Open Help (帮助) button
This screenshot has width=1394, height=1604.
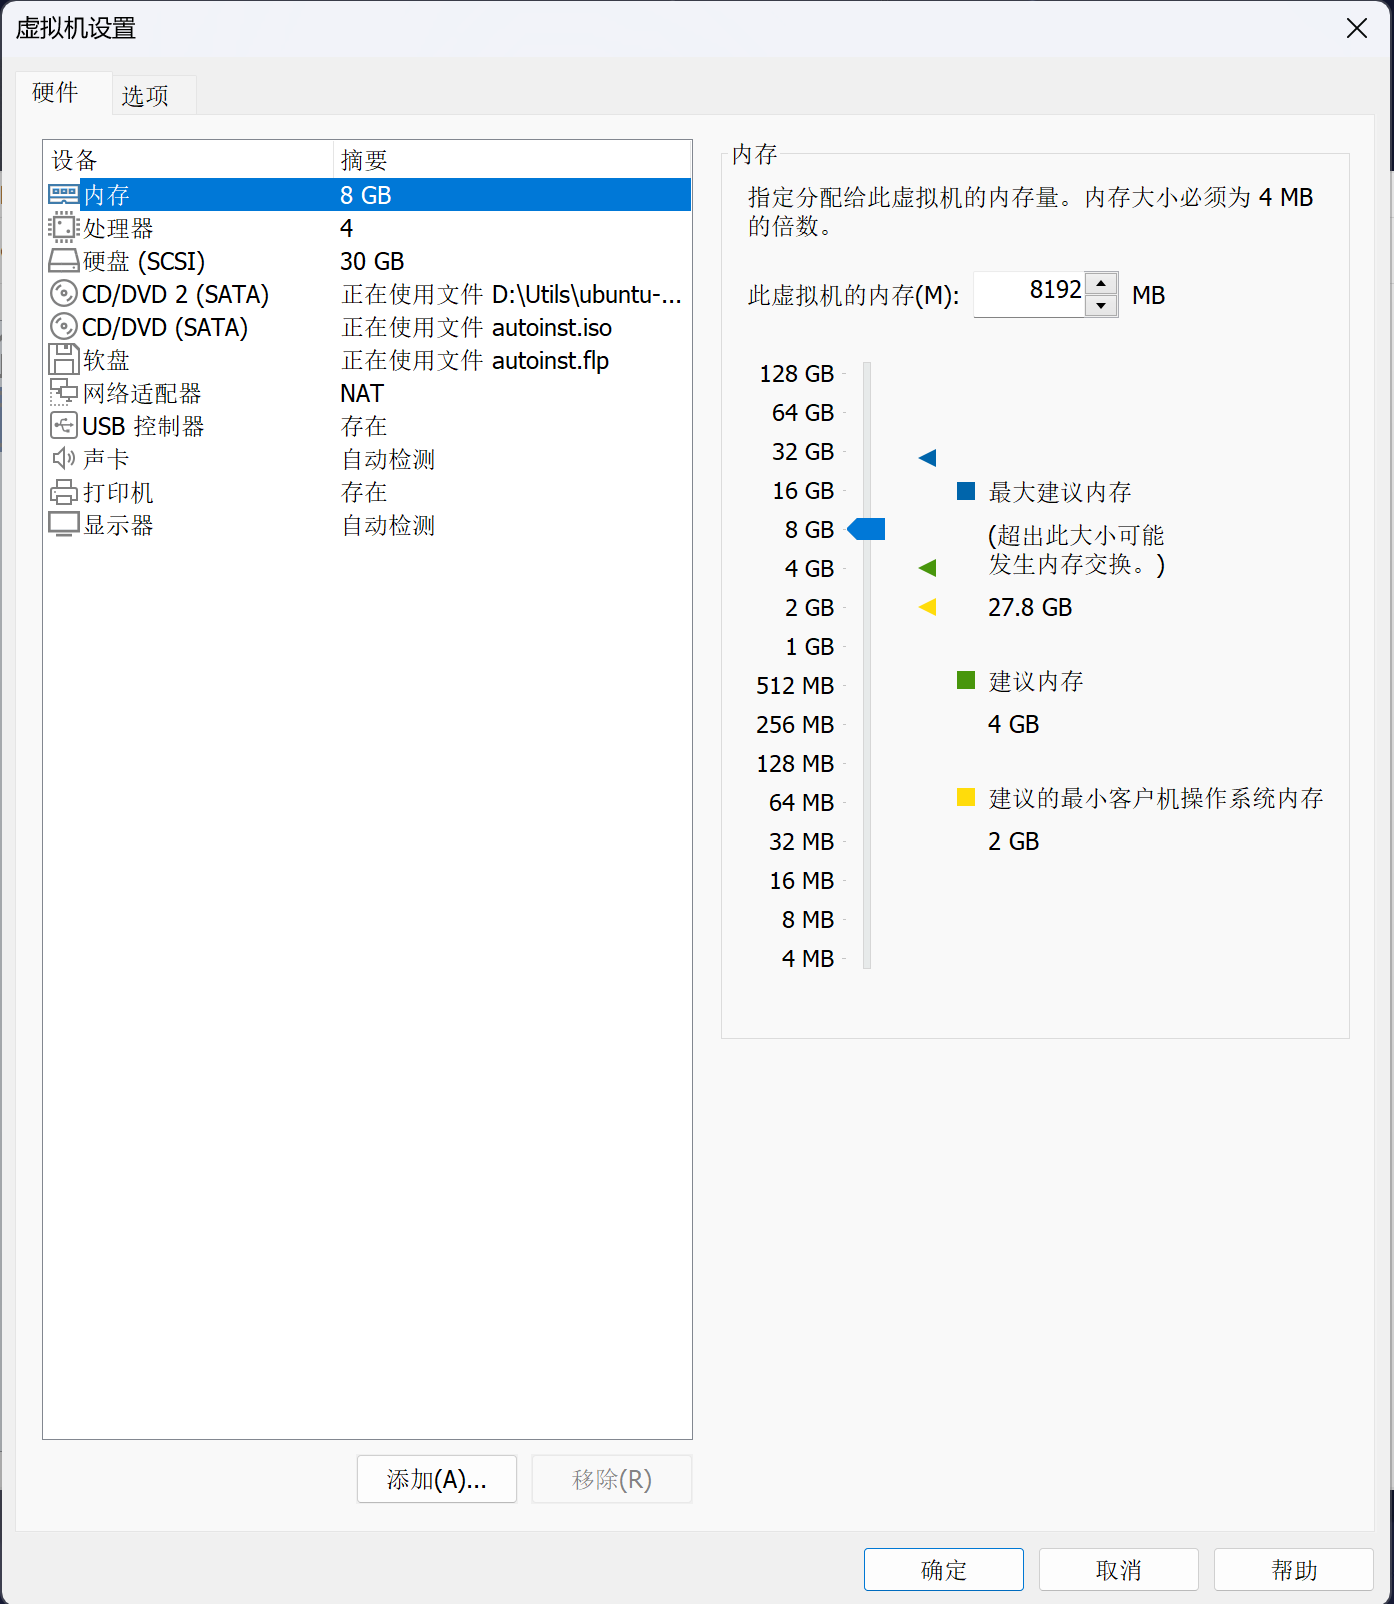pyautogui.click(x=1294, y=1570)
